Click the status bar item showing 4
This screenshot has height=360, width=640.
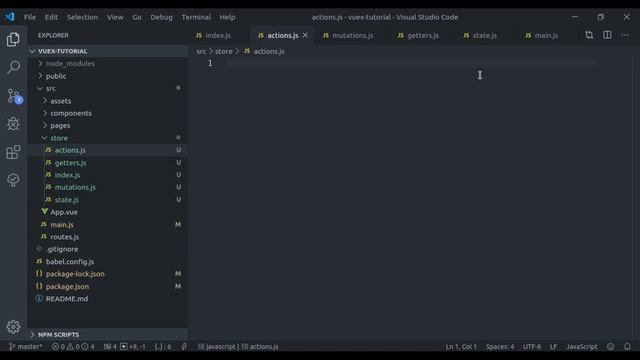(110, 347)
